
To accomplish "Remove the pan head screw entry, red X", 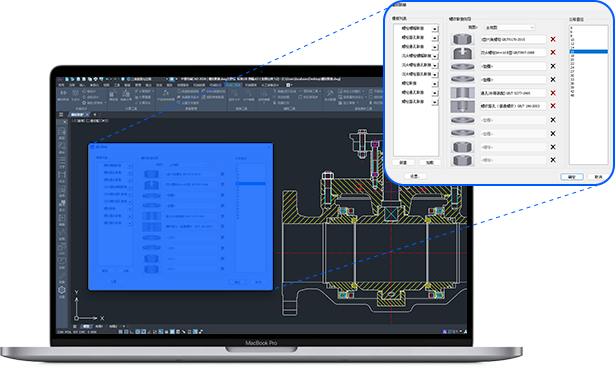I will pyautogui.click(x=553, y=53).
